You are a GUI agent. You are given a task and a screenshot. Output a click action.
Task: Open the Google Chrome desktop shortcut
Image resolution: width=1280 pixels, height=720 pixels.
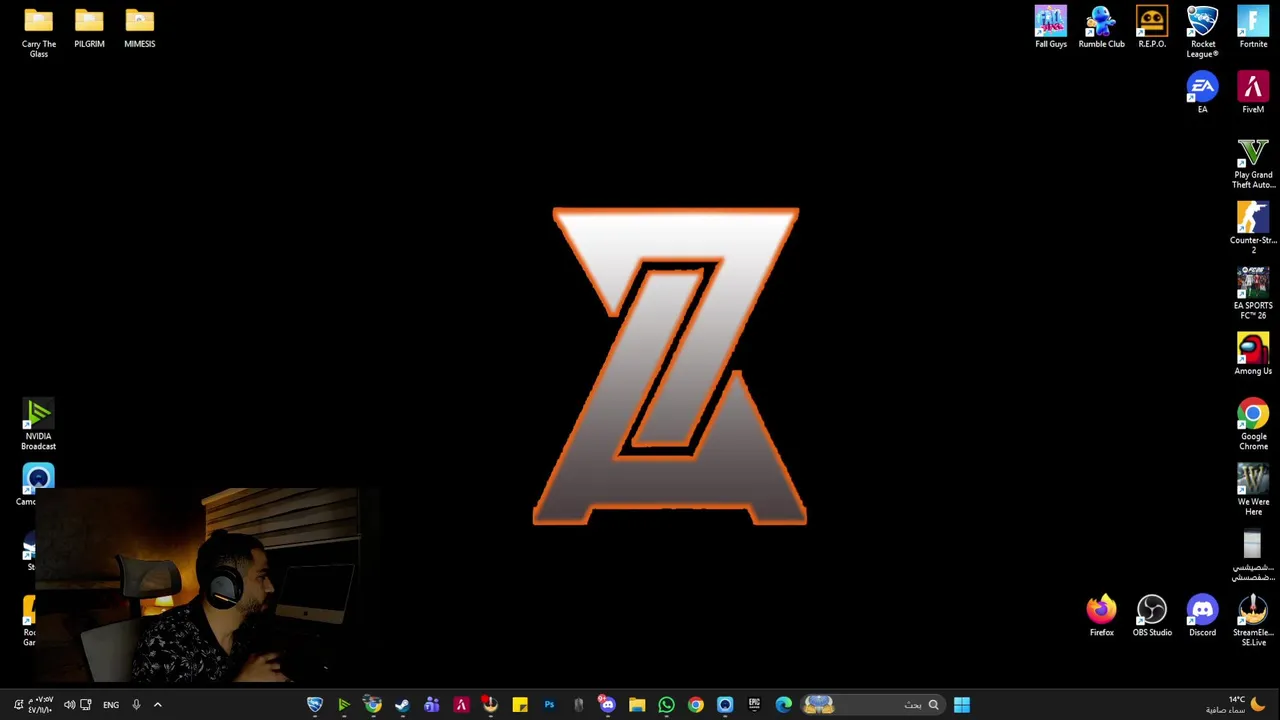tap(1253, 425)
